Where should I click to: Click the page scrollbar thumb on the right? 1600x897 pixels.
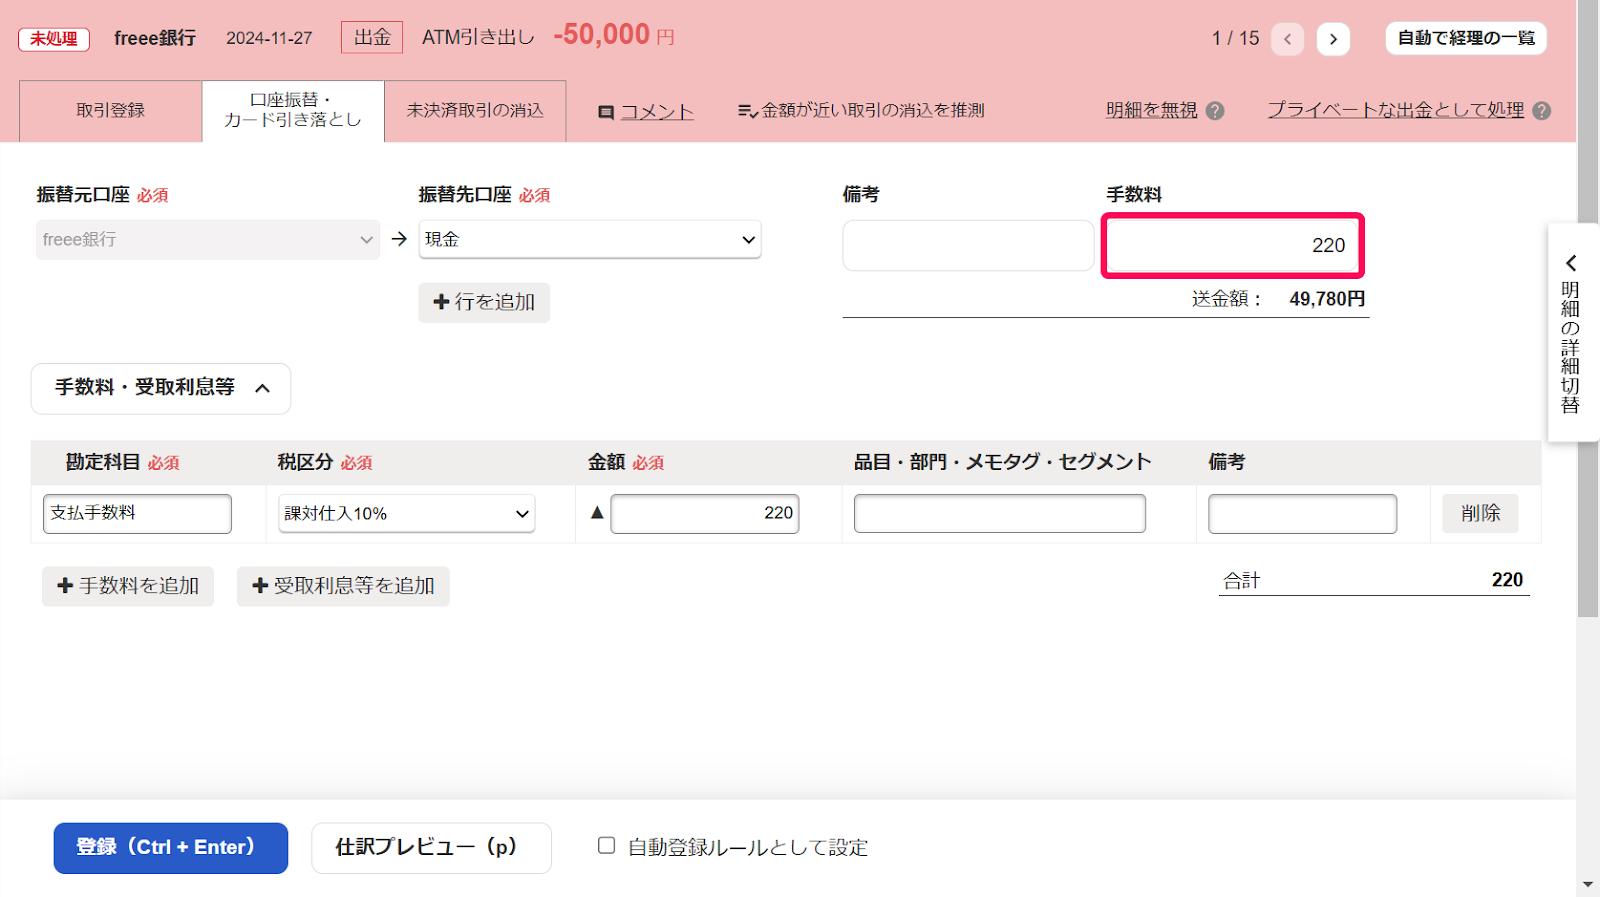pyautogui.click(x=1588, y=309)
